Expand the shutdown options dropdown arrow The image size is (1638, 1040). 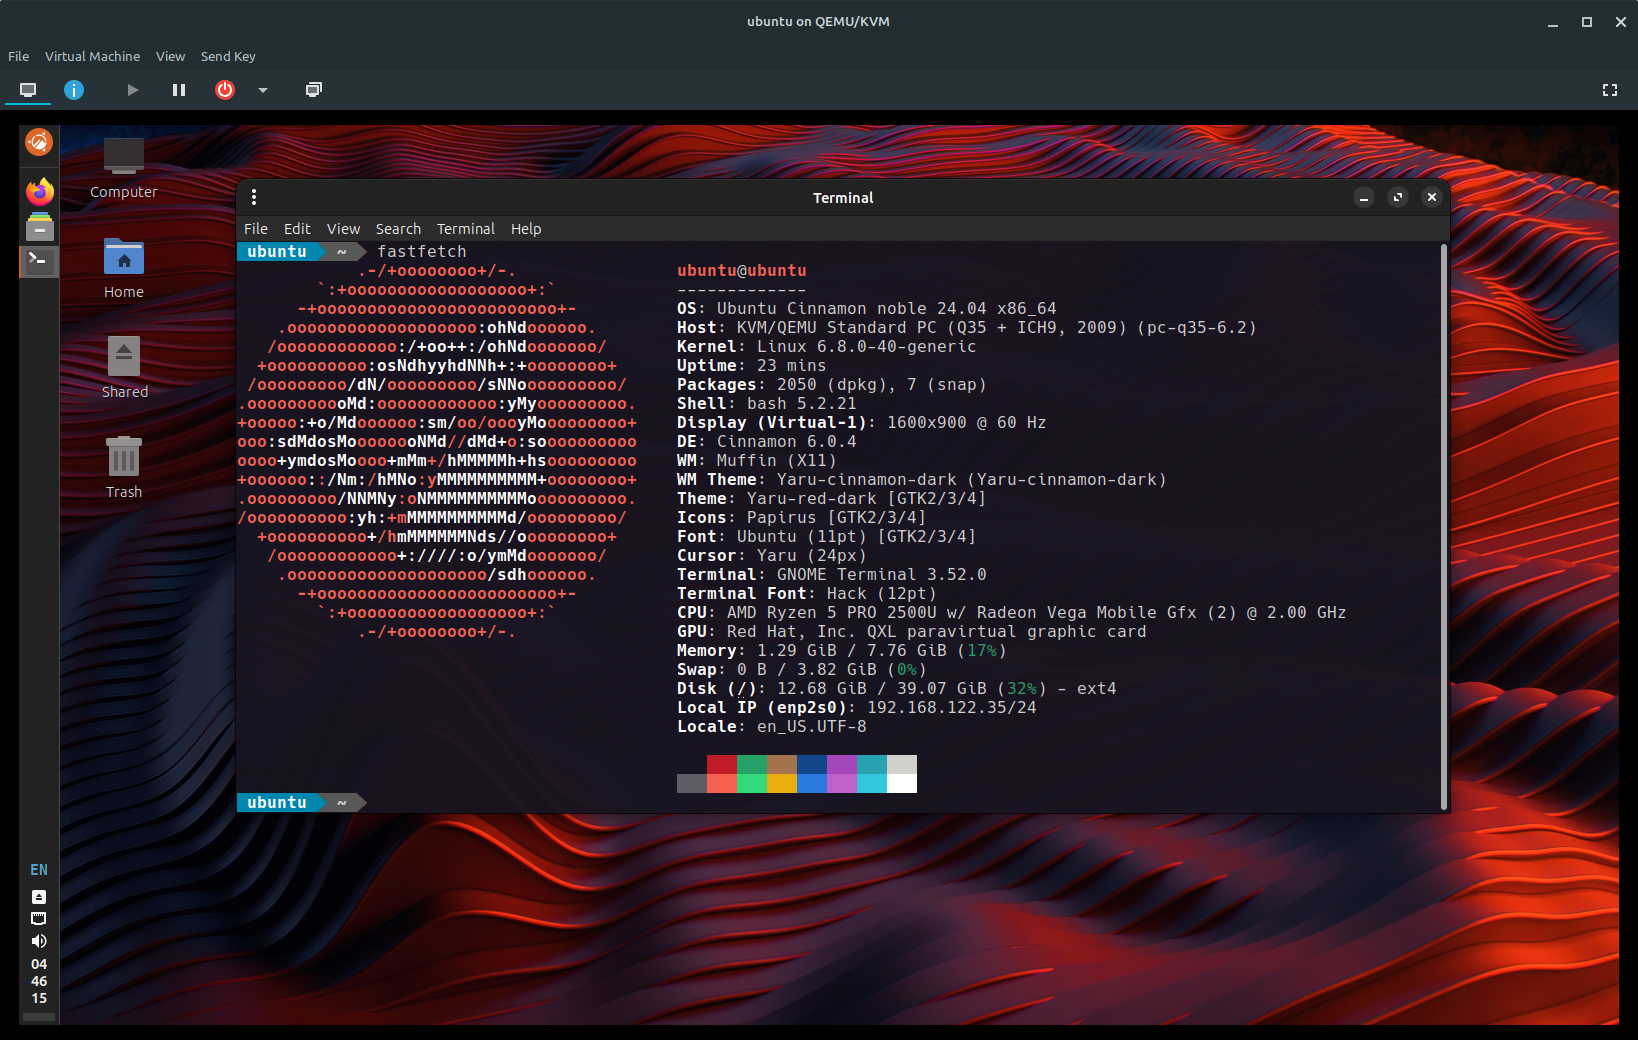point(263,90)
